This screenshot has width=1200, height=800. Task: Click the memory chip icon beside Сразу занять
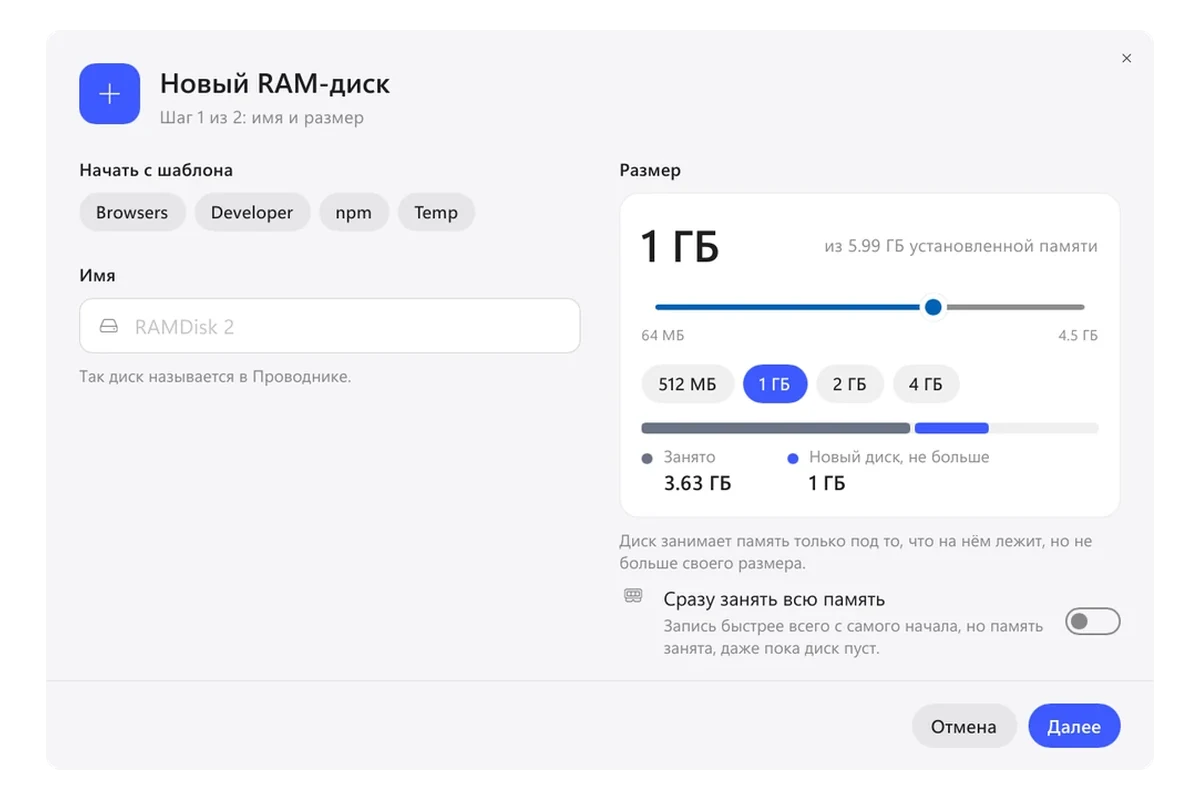tap(633, 596)
